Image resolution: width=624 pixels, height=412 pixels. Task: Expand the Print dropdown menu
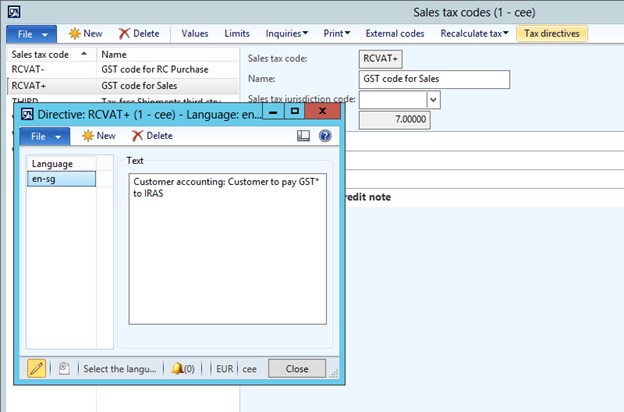coord(337,33)
